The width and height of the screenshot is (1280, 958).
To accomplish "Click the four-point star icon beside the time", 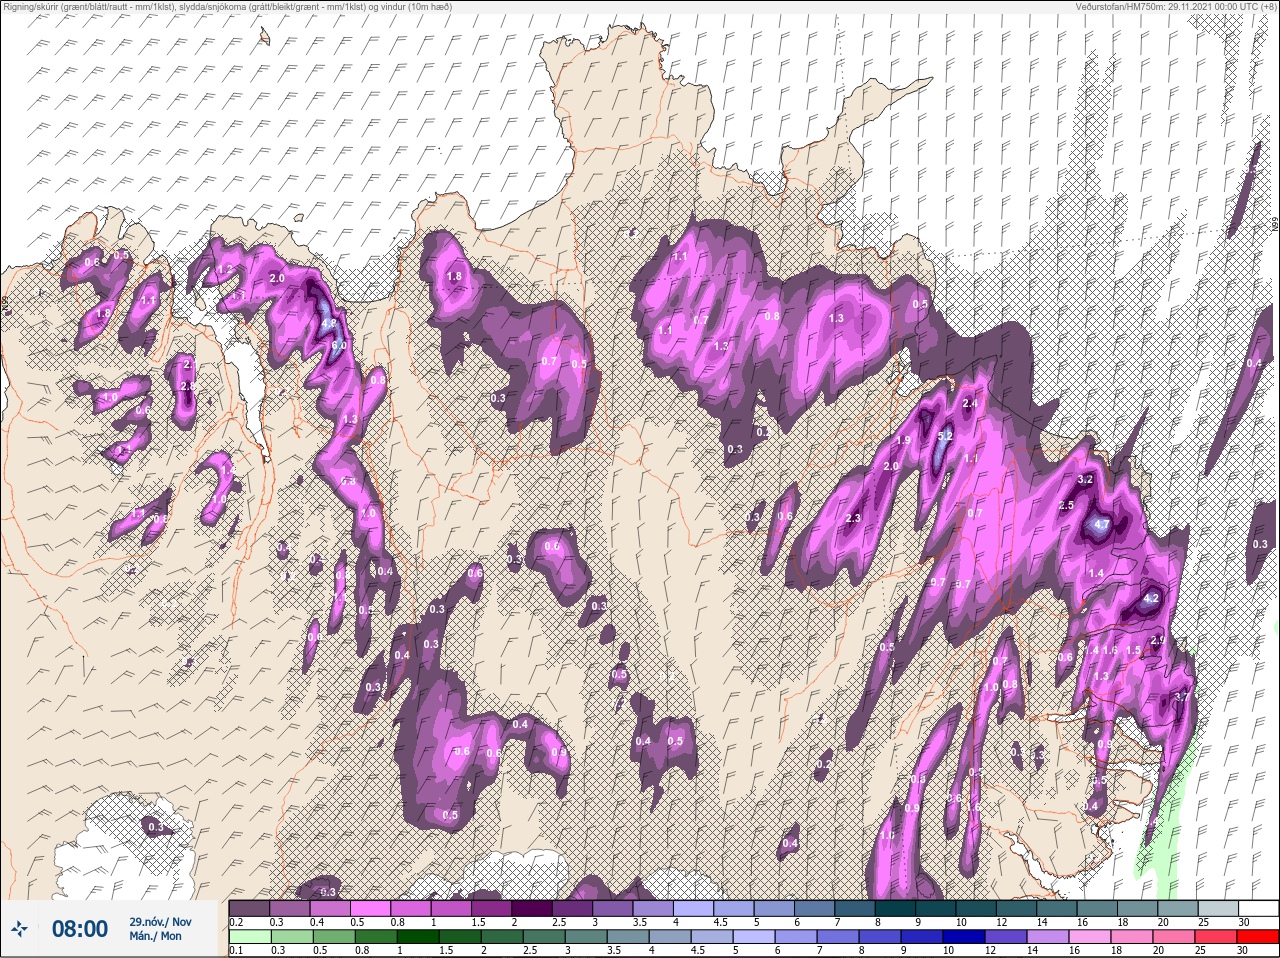I will tap(20, 930).
